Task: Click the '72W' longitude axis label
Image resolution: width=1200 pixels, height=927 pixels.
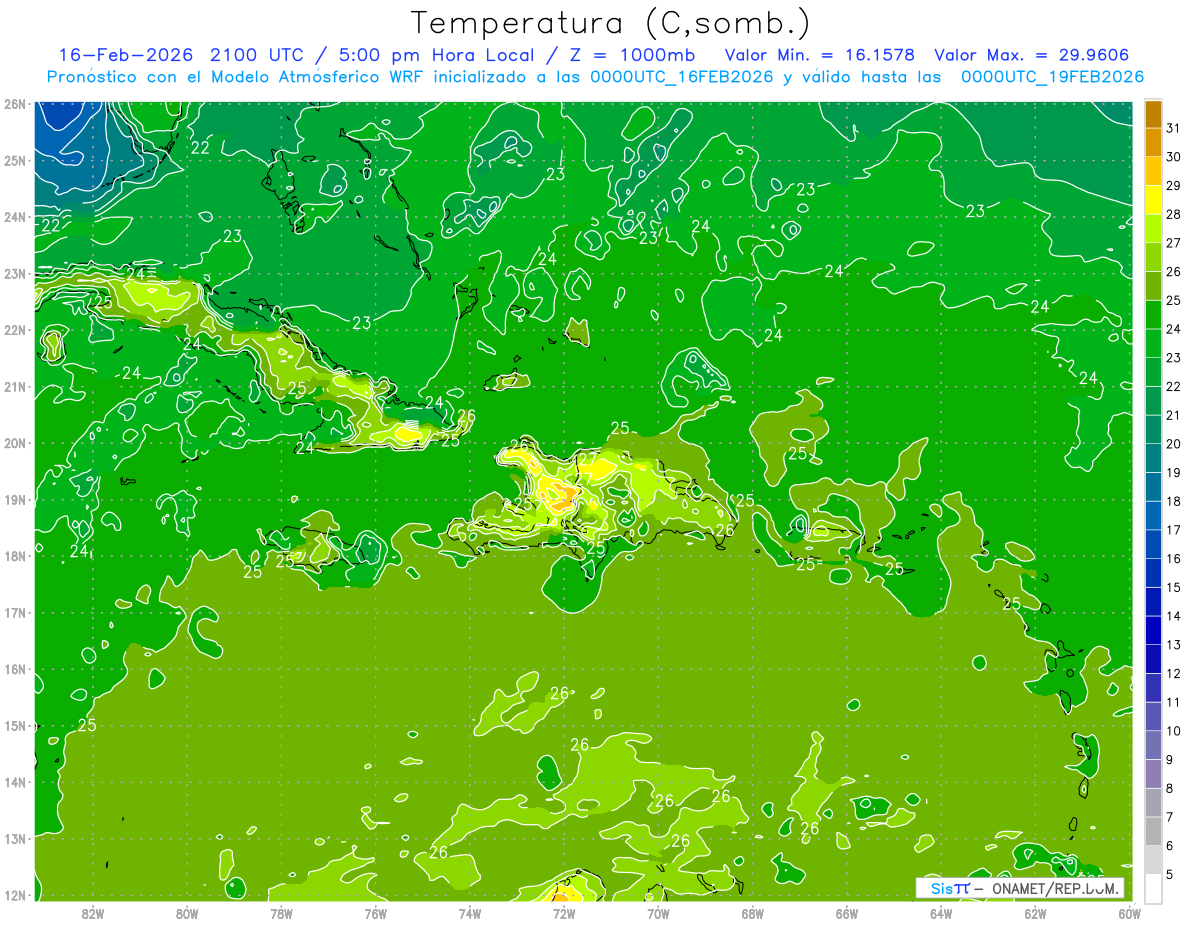Action: pyautogui.click(x=564, y=912)
